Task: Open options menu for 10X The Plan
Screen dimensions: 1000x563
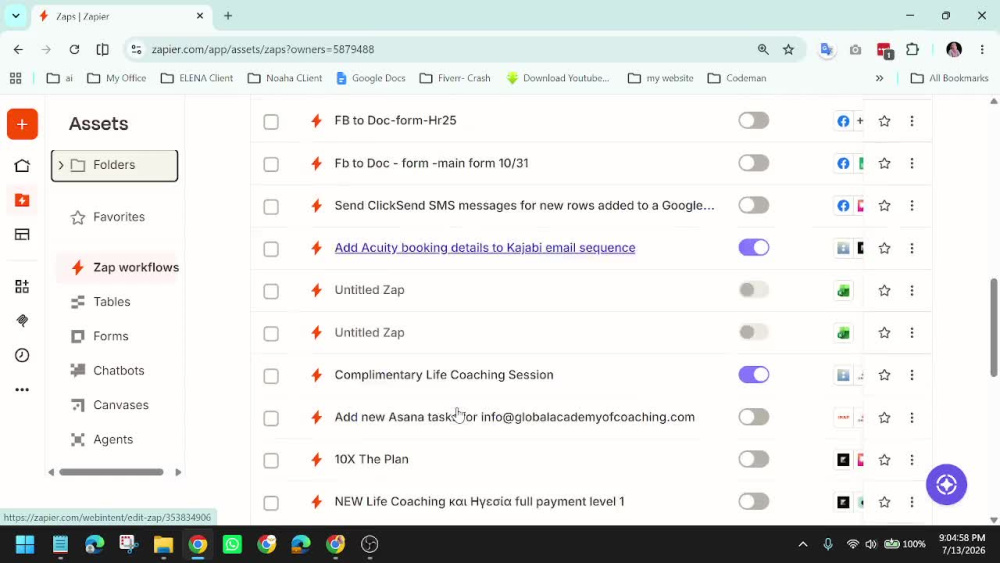Action: tap(911, 460)
